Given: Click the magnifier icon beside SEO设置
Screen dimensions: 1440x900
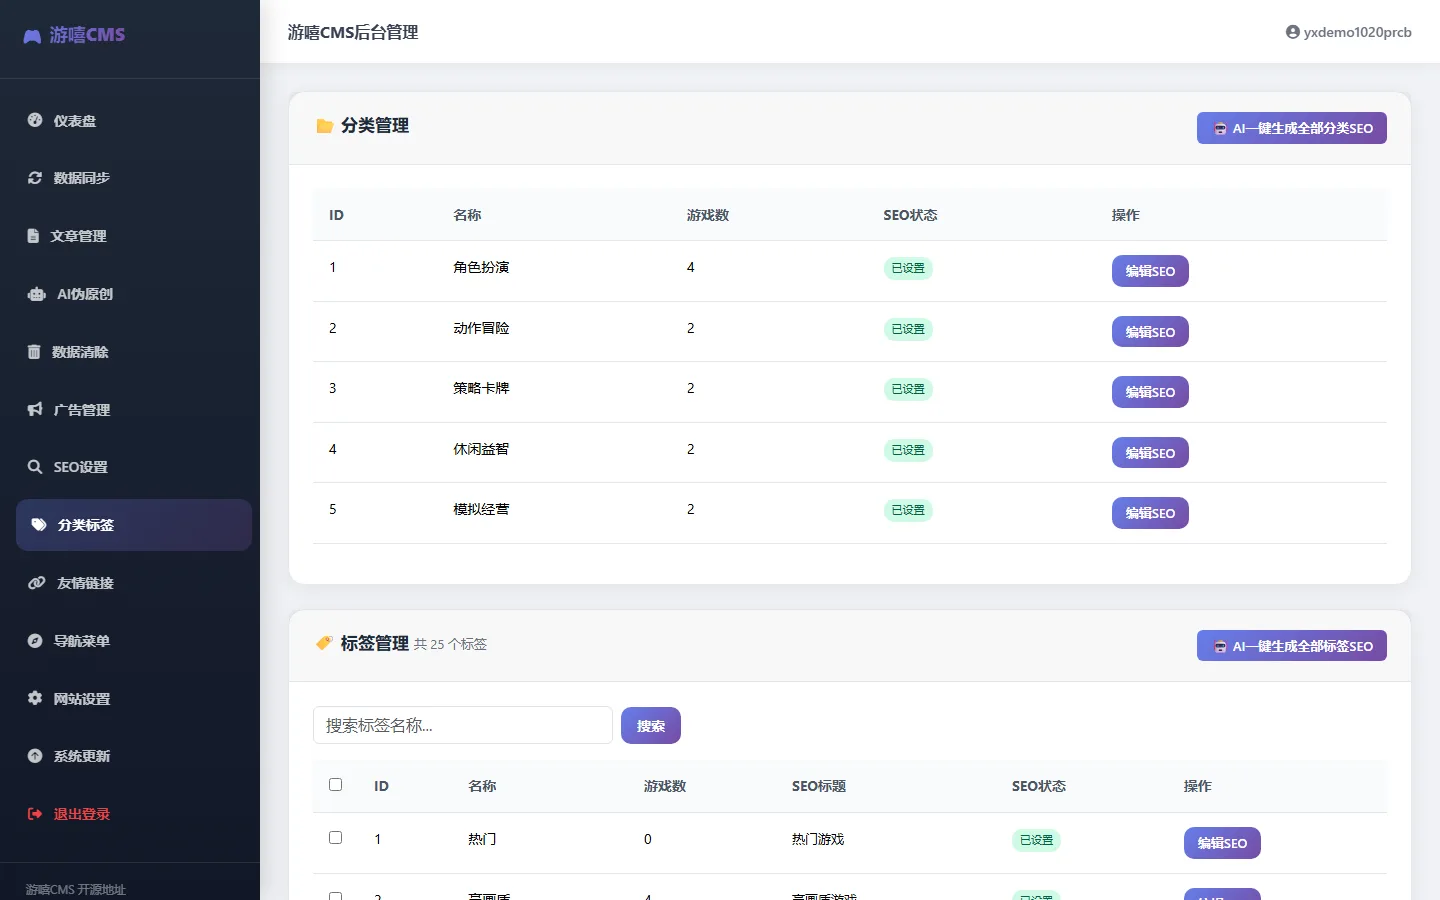Looking at the screenshot, I should pyautogui.click(x=35, y=467).
